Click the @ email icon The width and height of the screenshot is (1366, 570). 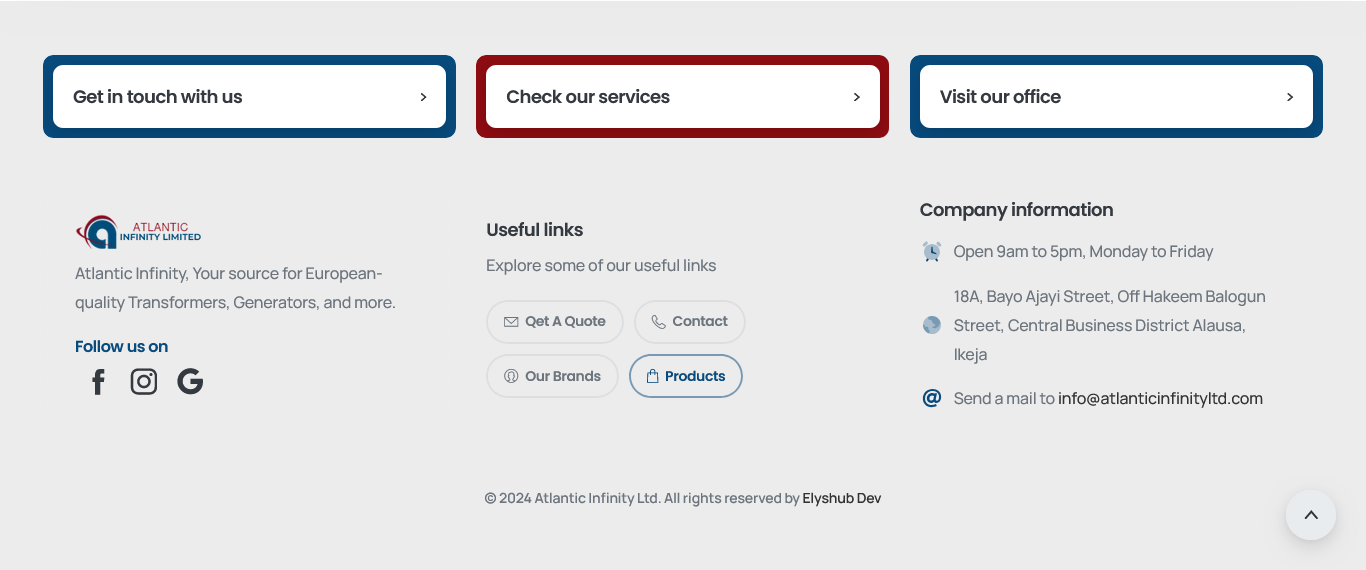click(x=932, y=398)
